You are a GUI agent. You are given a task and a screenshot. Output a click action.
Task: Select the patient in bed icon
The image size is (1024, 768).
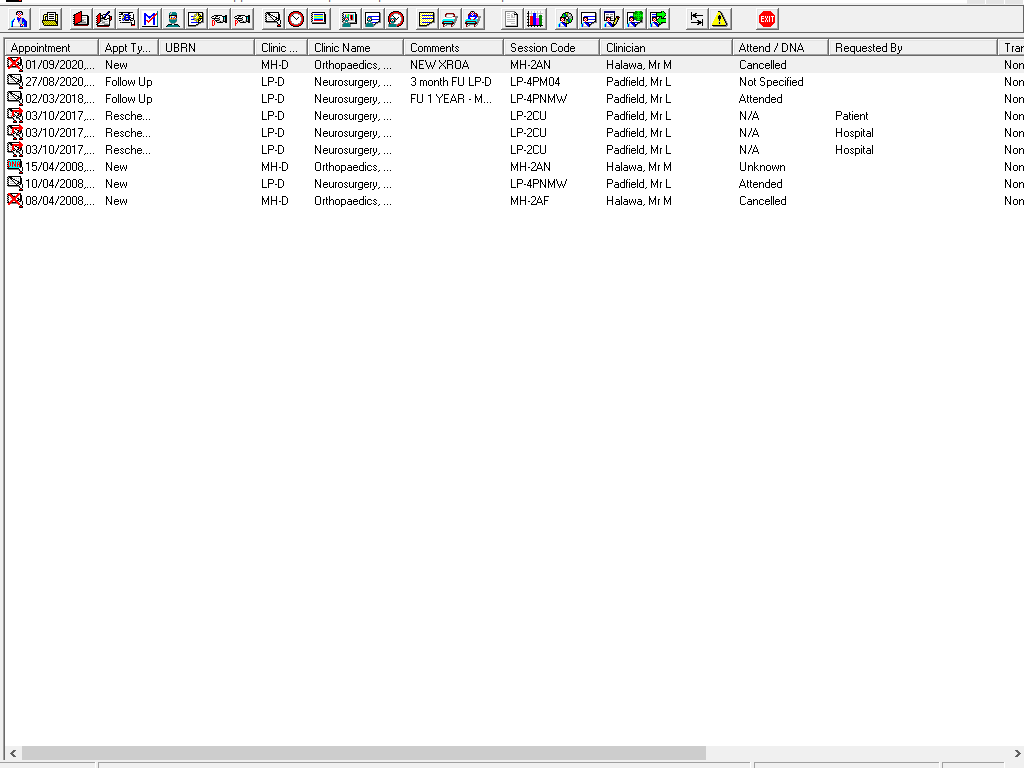tap(473, 19)
